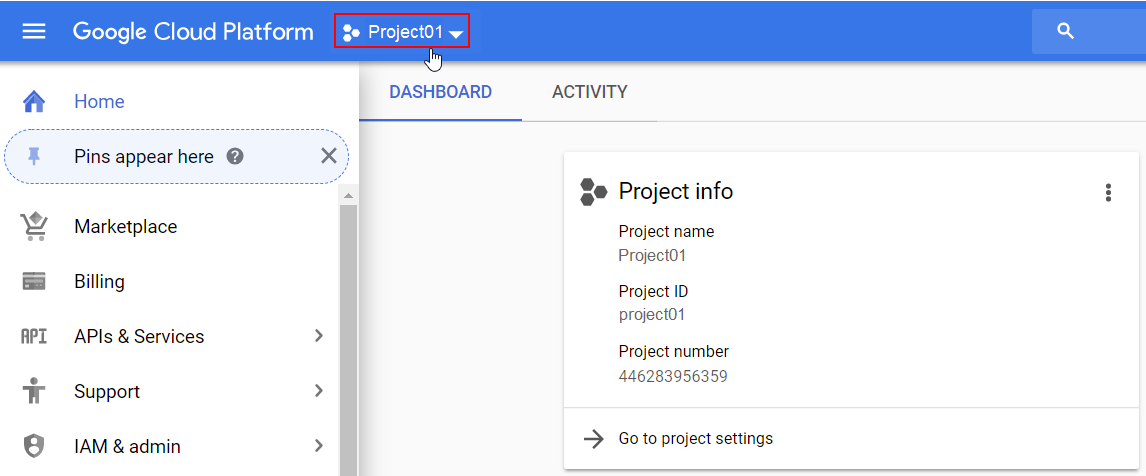
Task: Click the Marketplace shopping cart icon
Action: tap(34, 226)
